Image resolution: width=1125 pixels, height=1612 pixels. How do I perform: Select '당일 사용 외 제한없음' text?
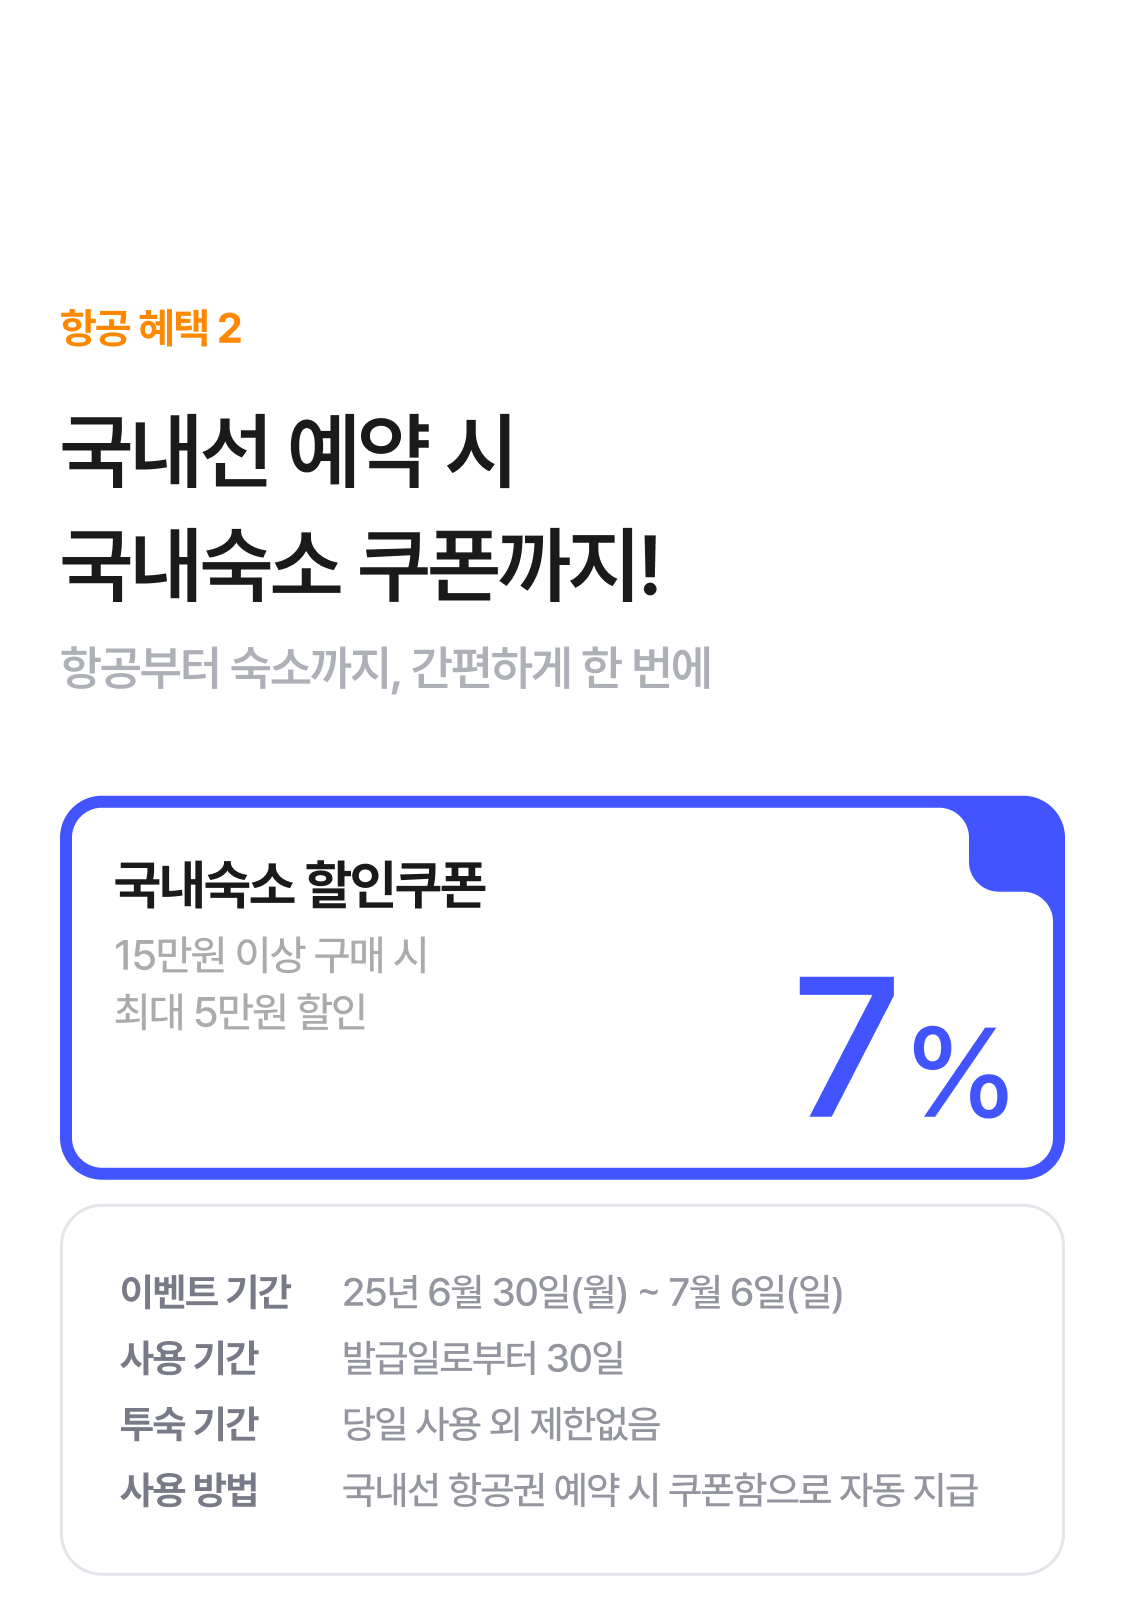(x=501, y=1423)
